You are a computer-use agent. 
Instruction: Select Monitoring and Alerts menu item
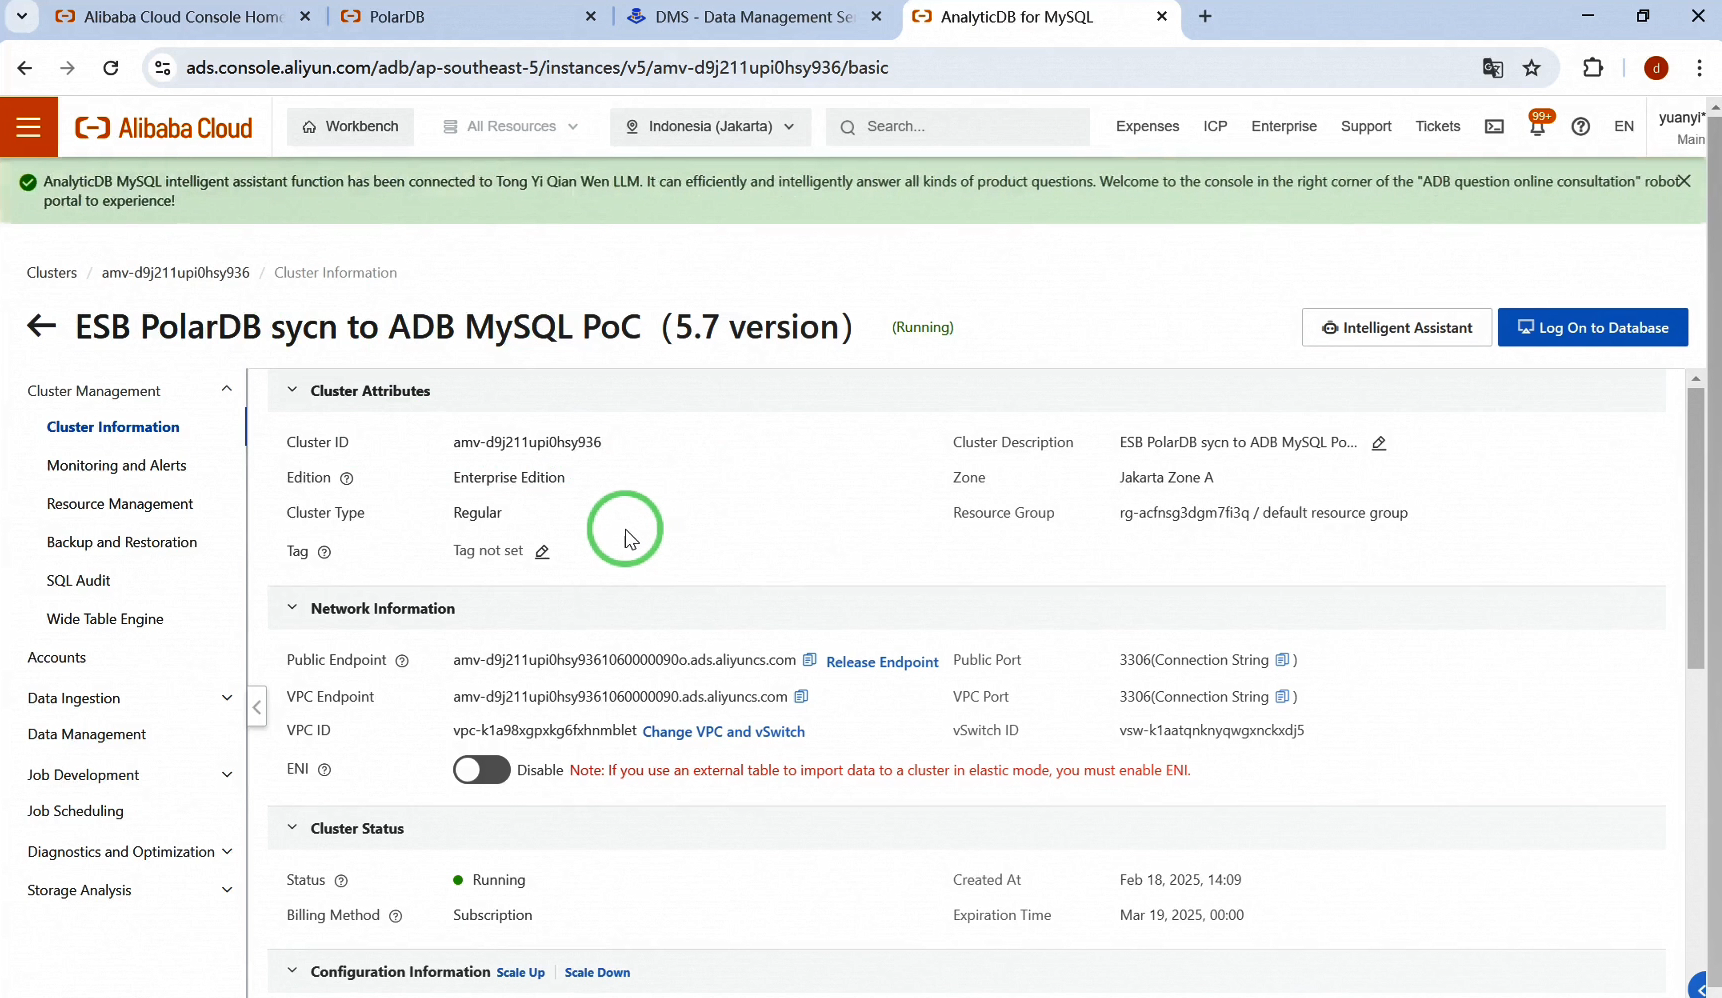(116, 465)
